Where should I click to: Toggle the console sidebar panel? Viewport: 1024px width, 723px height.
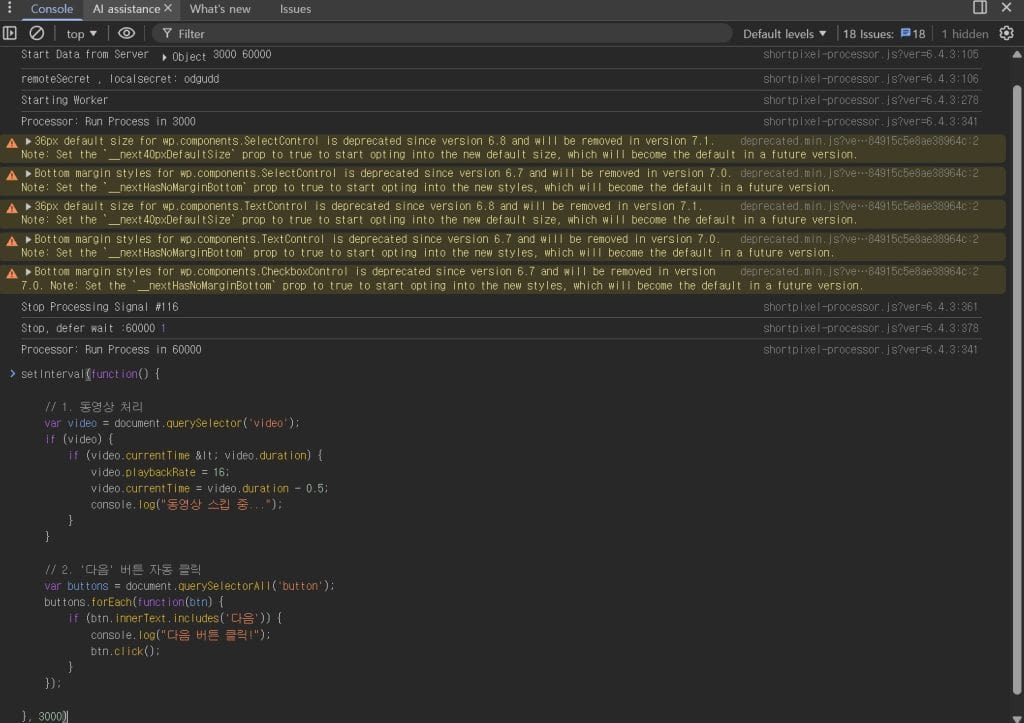11,32
